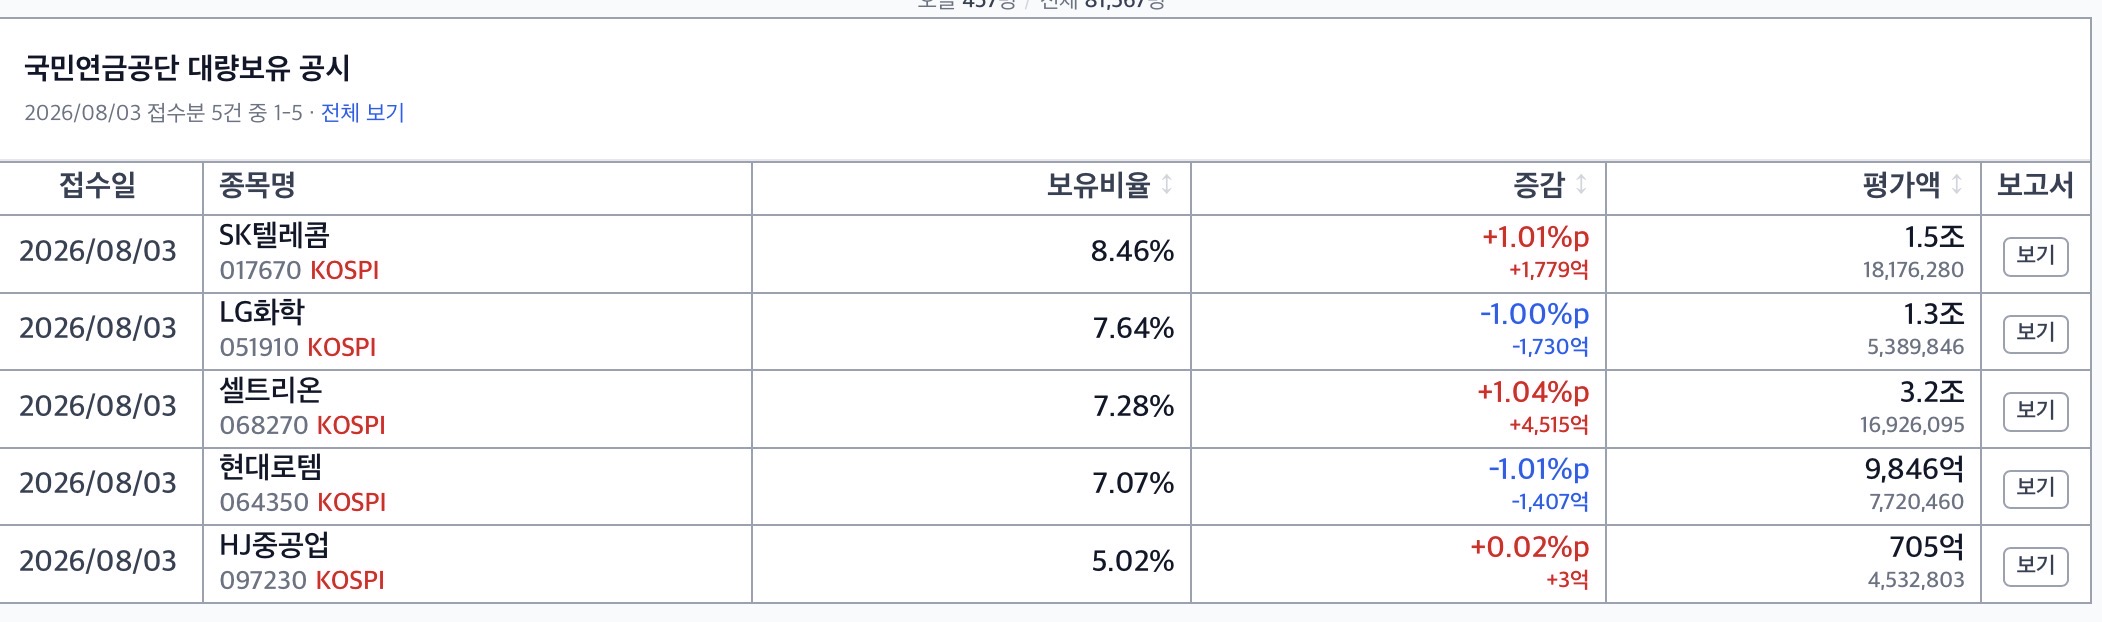Image resolution: width=2102 pixels, height=622 pixels.
Task: Click the 증감 column header label
Action: (x=1538, y=185)
